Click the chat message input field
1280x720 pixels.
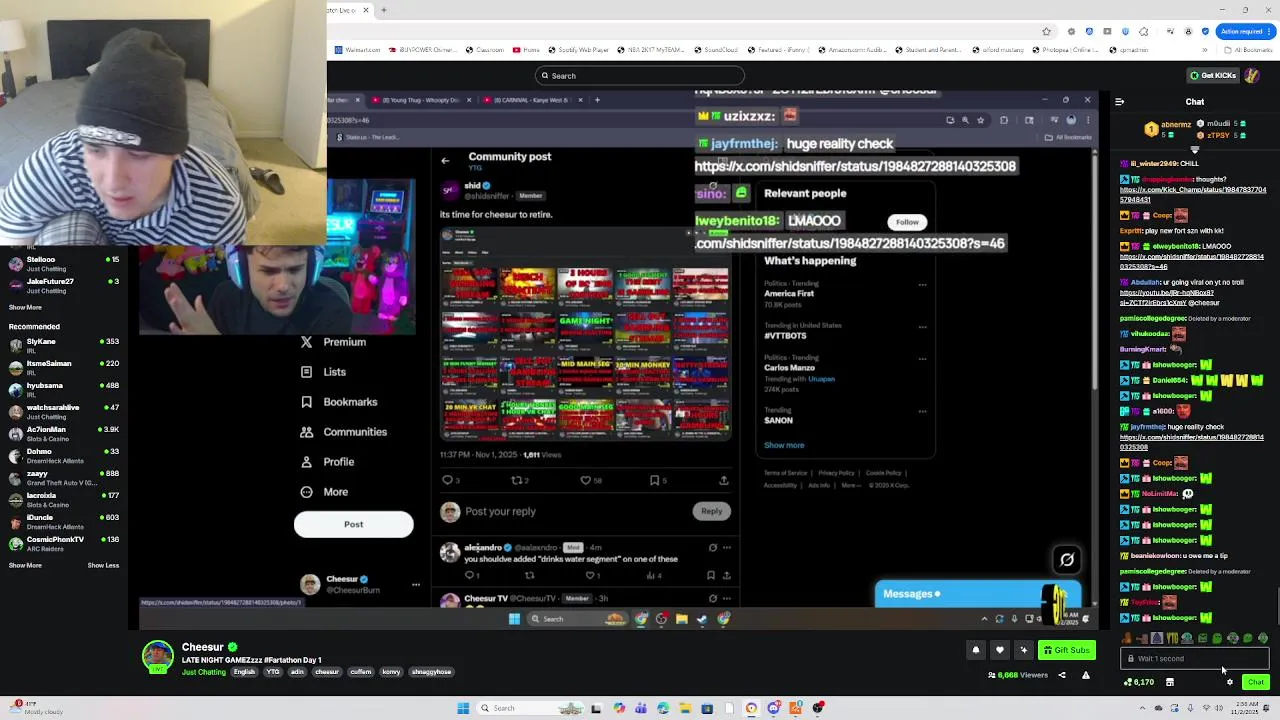pos(1195,658)
